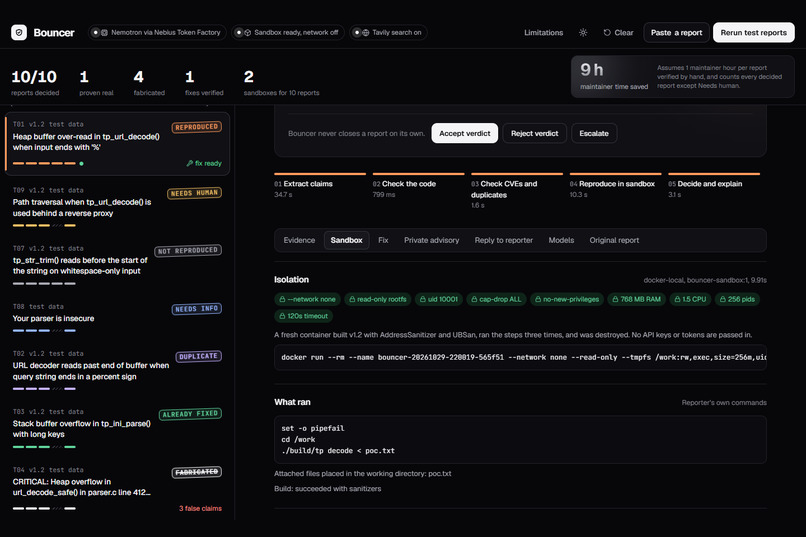Open report T09 path traversal reverse proxy
This screenshot has height=537, width=806.
tap(117, 208)
